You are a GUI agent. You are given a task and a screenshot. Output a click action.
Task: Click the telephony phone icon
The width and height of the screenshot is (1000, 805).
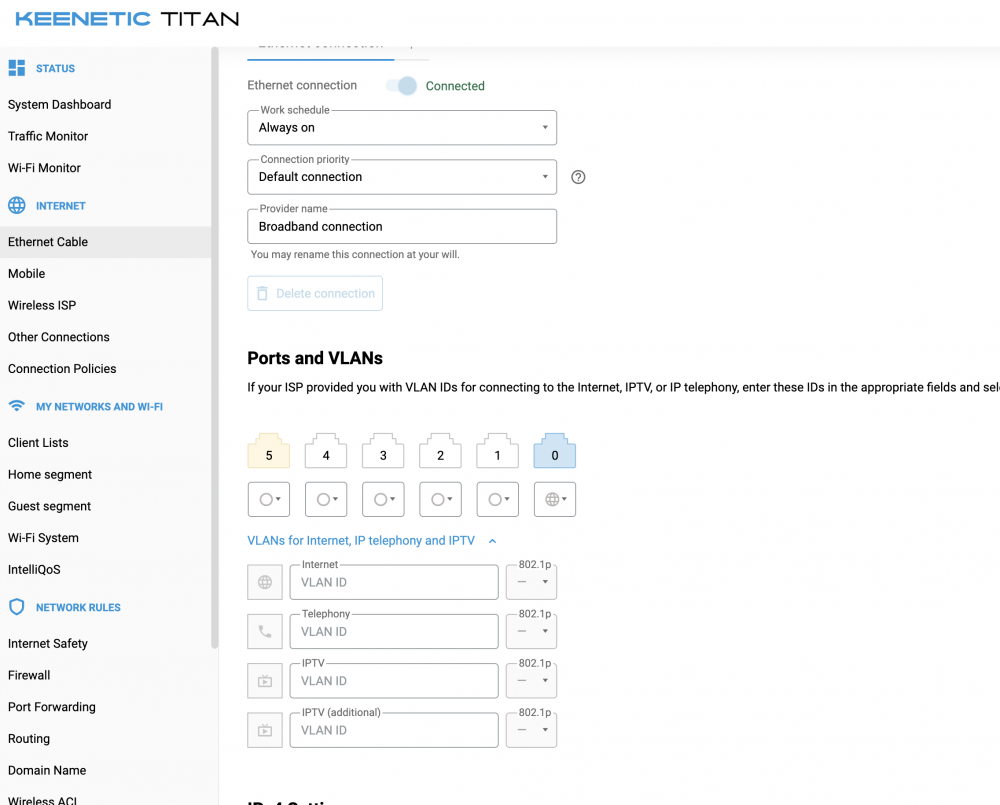tap(265, 631)
